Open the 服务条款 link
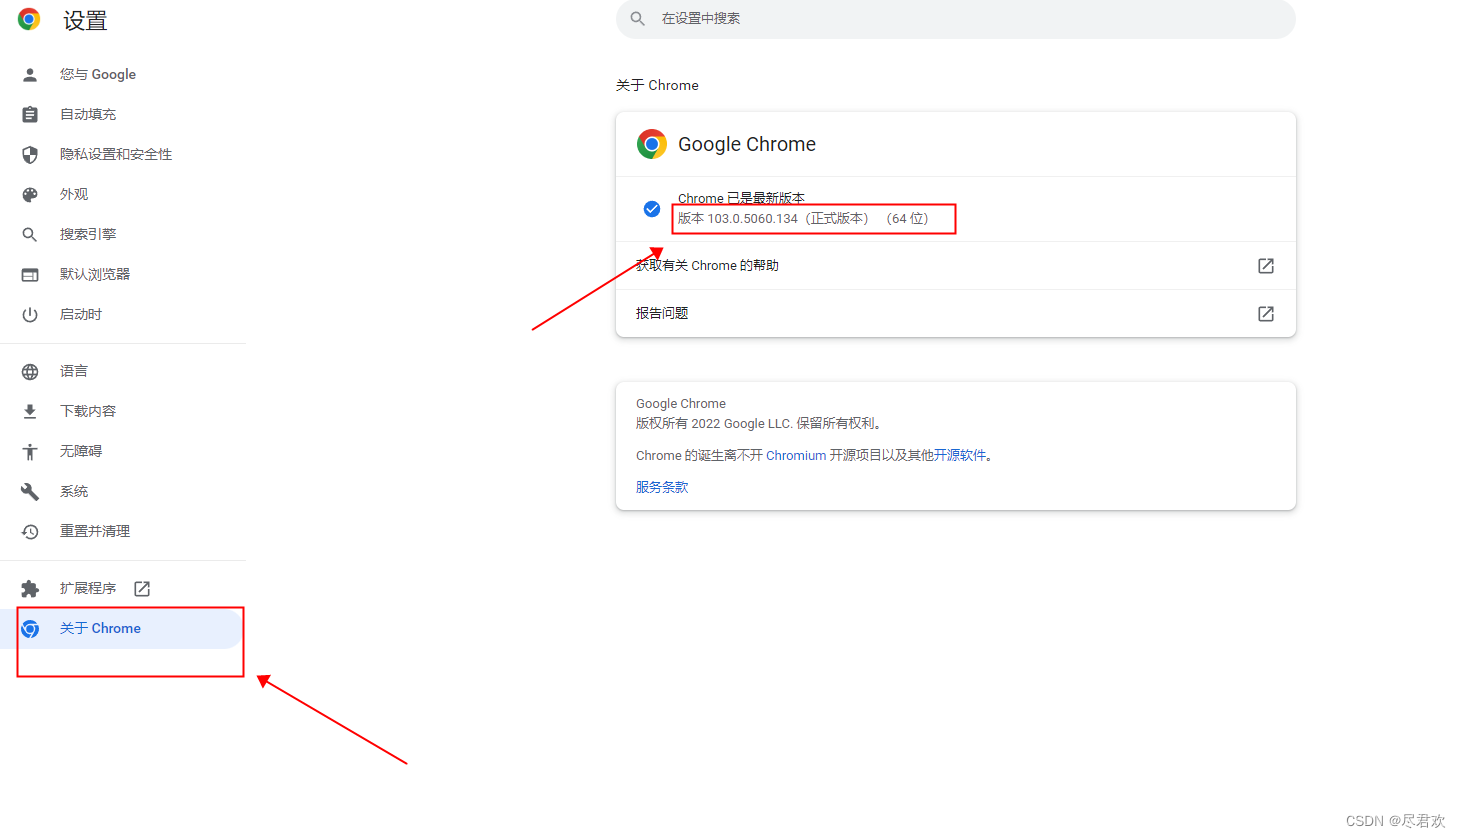Viewport: 1461px width, 838px height. tap(662, 488)
